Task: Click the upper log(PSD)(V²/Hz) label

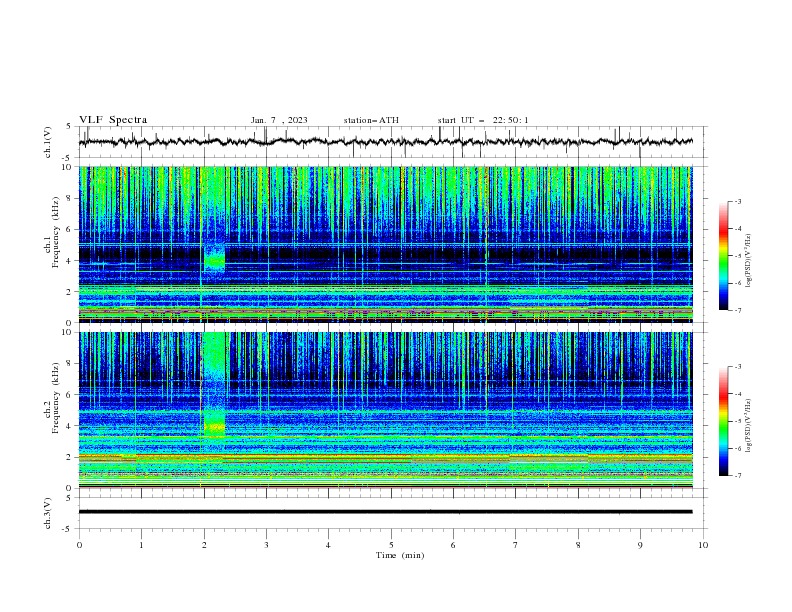Action: pyautogui.click(x=748, y=261)
